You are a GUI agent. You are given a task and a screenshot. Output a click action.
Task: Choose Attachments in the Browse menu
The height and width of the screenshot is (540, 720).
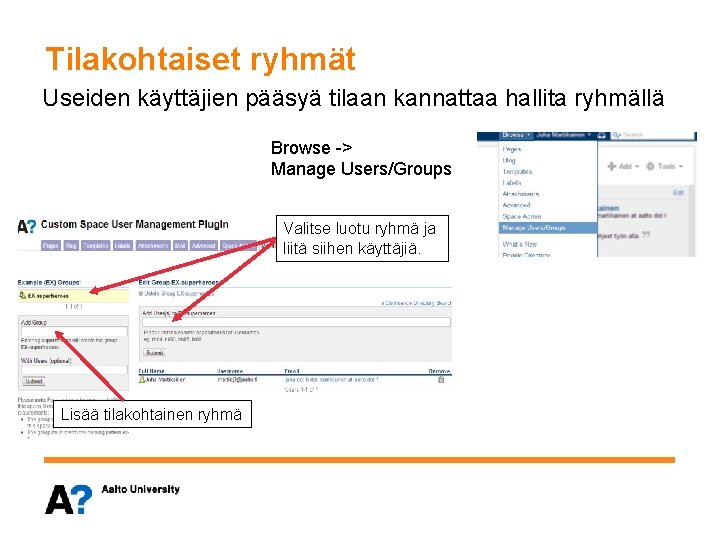pyautogui.click(x=521, y=194)
